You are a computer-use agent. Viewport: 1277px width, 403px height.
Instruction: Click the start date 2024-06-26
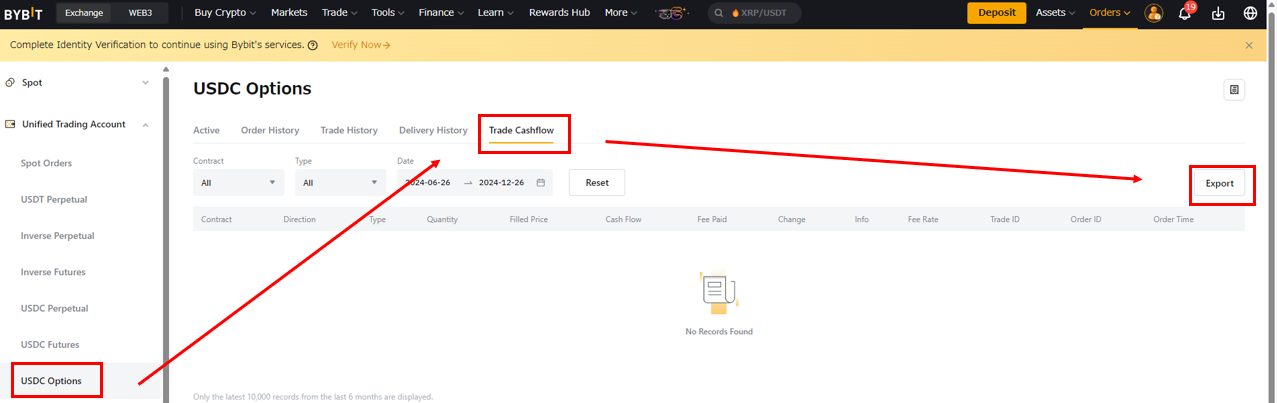point(428,183)
